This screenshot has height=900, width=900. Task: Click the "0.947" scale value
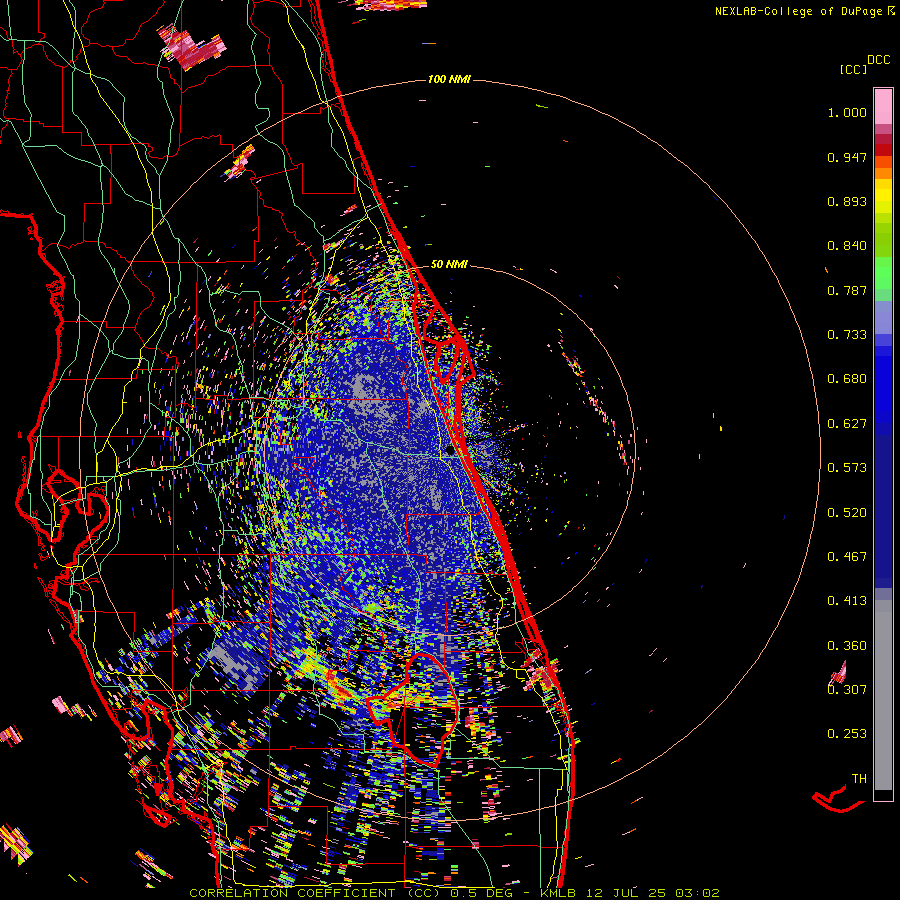[x=847, y=157]
